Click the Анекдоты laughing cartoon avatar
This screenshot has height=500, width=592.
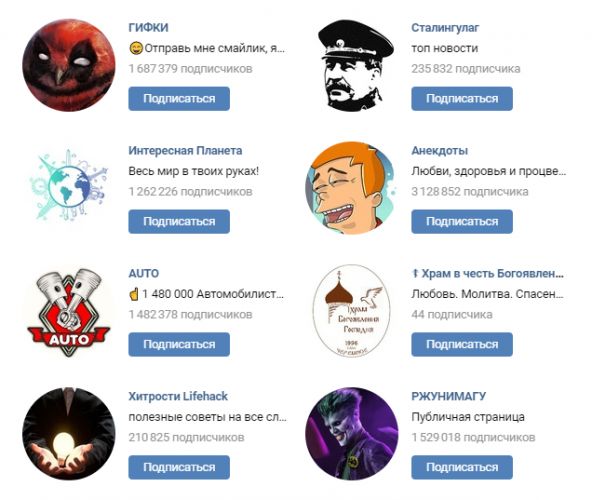click(x=352, y=188)
